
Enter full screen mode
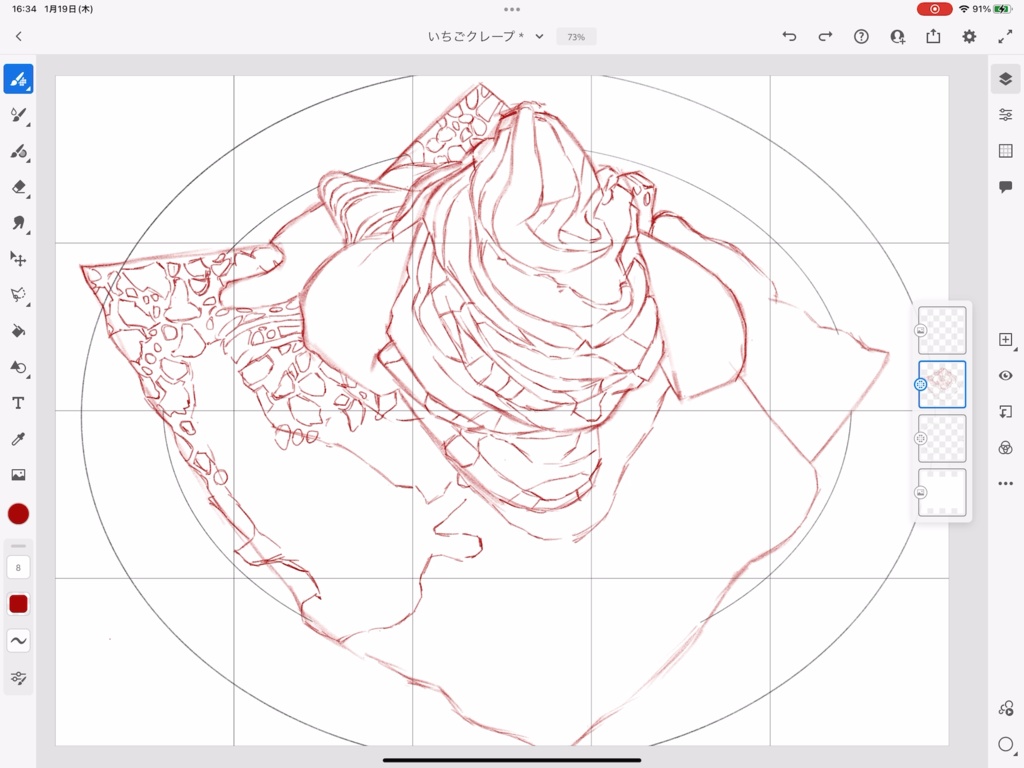pos(1005,37)
